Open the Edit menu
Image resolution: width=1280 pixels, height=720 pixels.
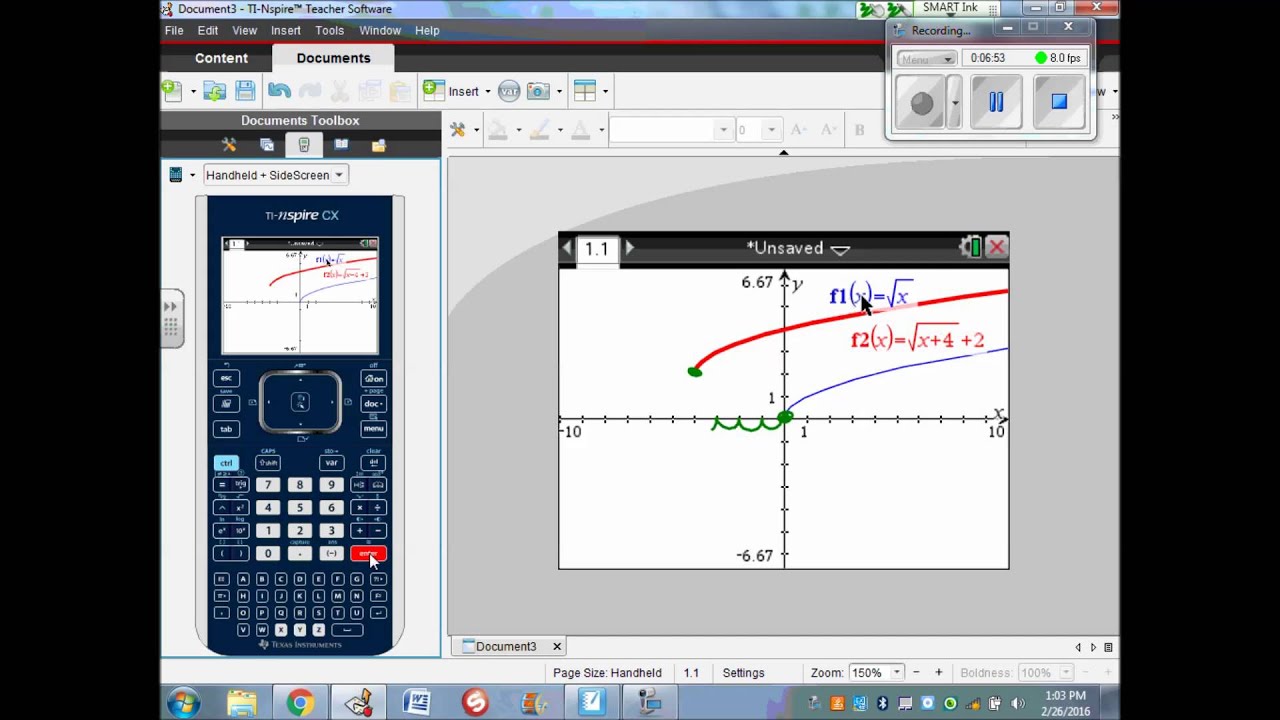coord(208,30)
